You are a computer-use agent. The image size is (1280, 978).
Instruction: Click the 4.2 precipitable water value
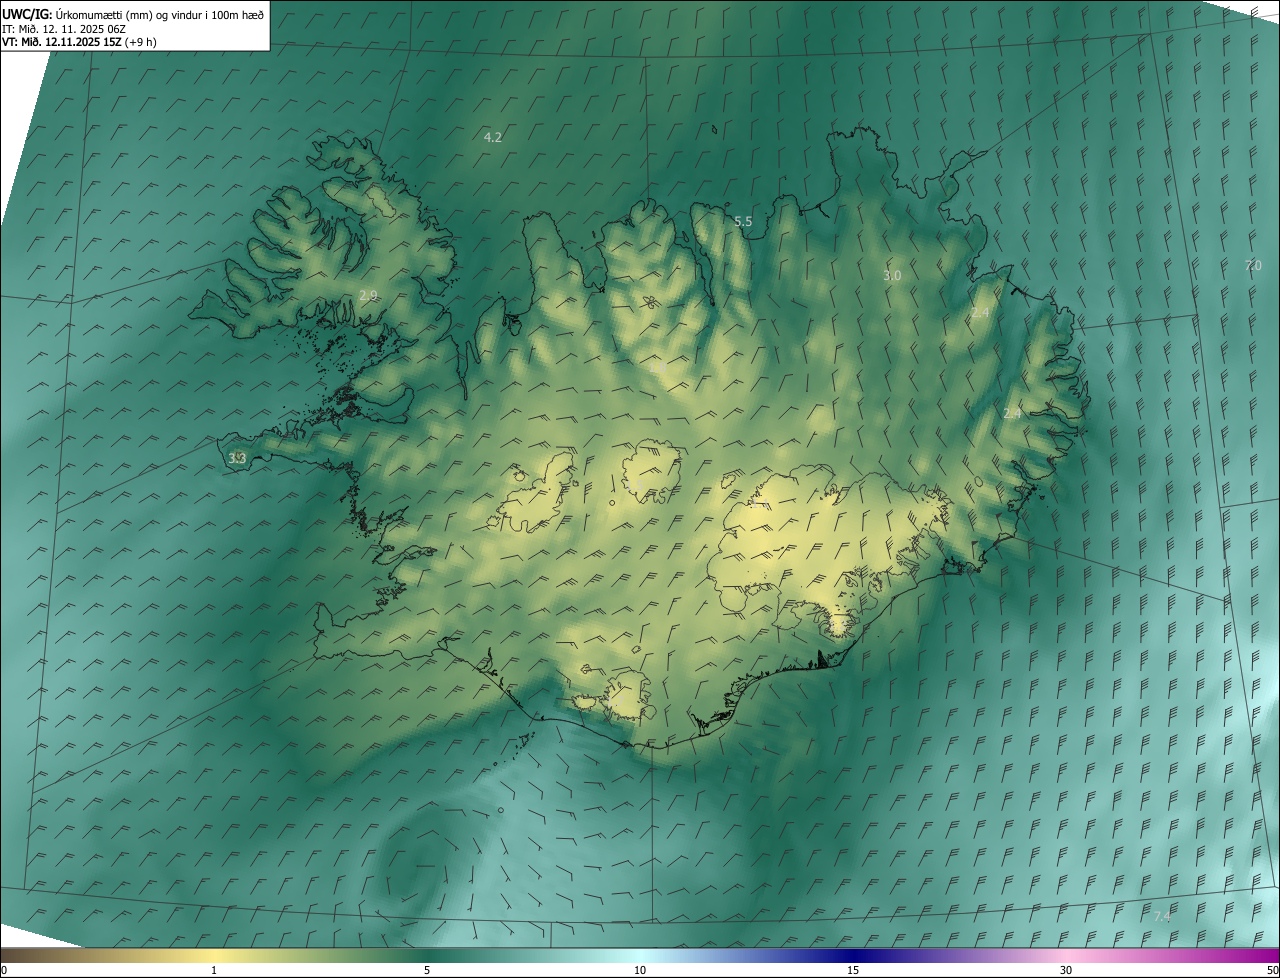coord(492,137)
